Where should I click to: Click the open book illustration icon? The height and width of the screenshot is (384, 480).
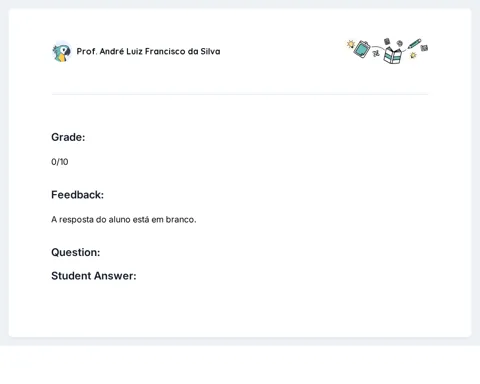pyautogui.click(x=393, y=55)
